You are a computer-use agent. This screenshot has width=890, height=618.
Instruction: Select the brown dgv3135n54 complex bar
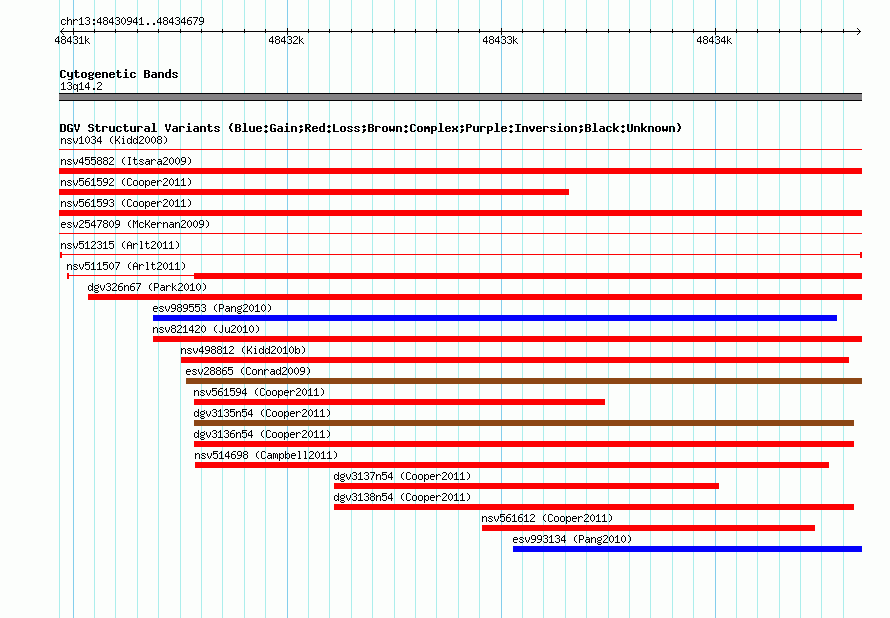(x=524, y=423)
